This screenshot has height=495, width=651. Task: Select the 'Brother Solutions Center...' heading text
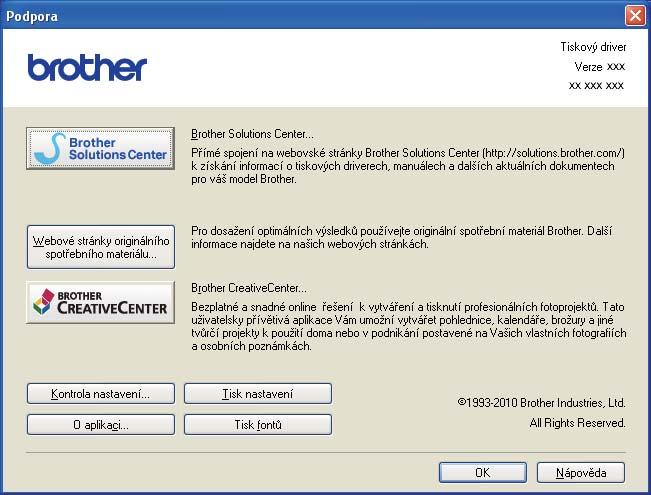(x=252, y=134)
